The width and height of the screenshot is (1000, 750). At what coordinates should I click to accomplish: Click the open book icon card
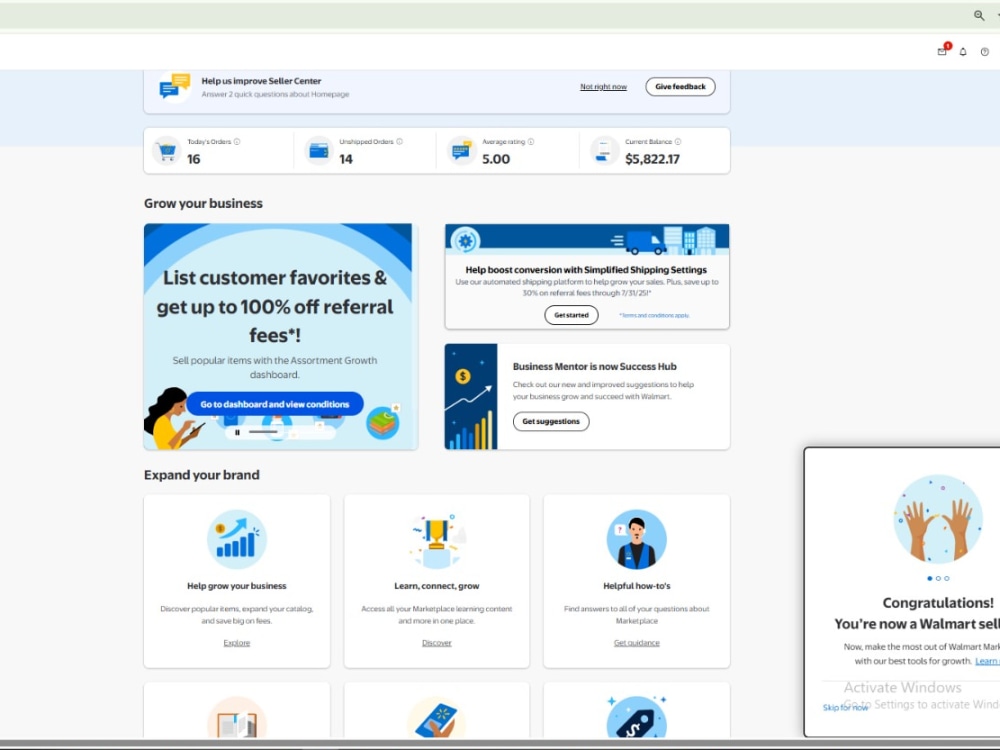[237, 717]
